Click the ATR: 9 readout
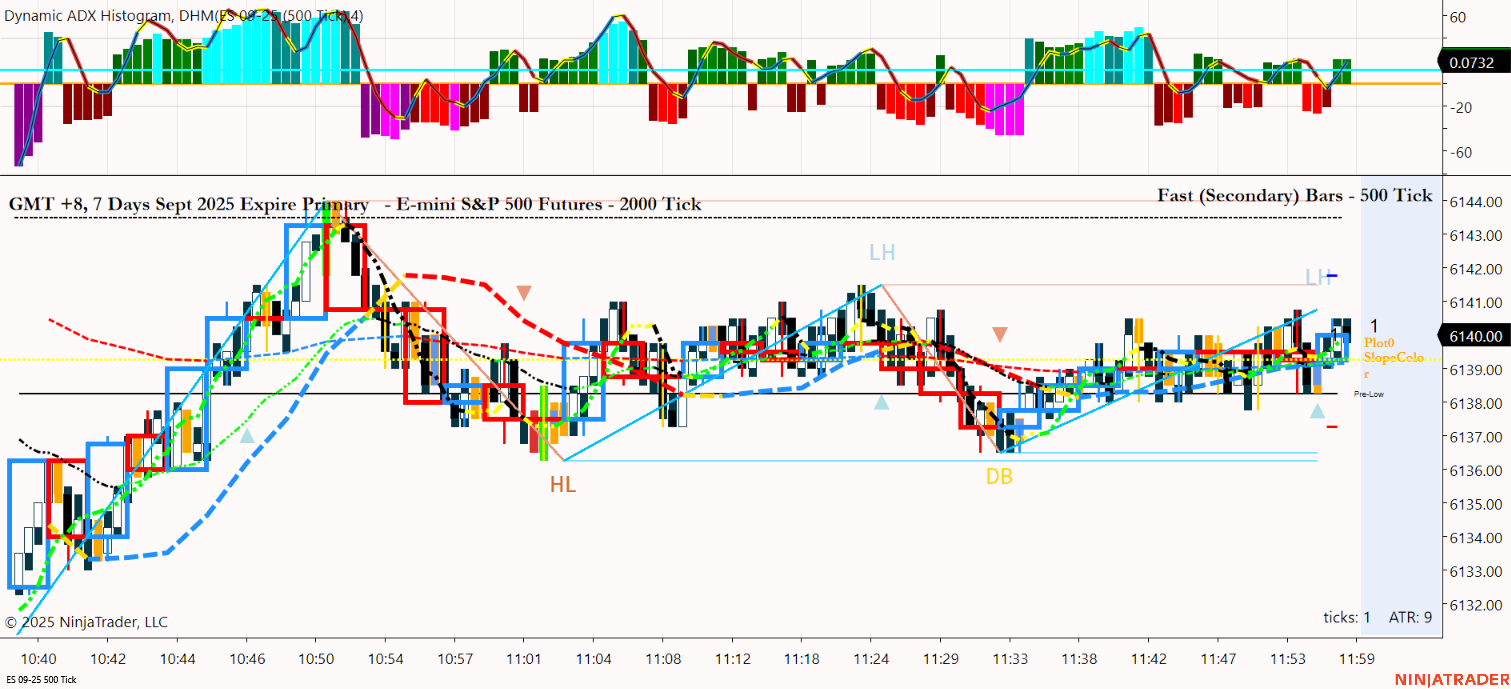Screen dimensions: 1511x689 [1410, 617]
